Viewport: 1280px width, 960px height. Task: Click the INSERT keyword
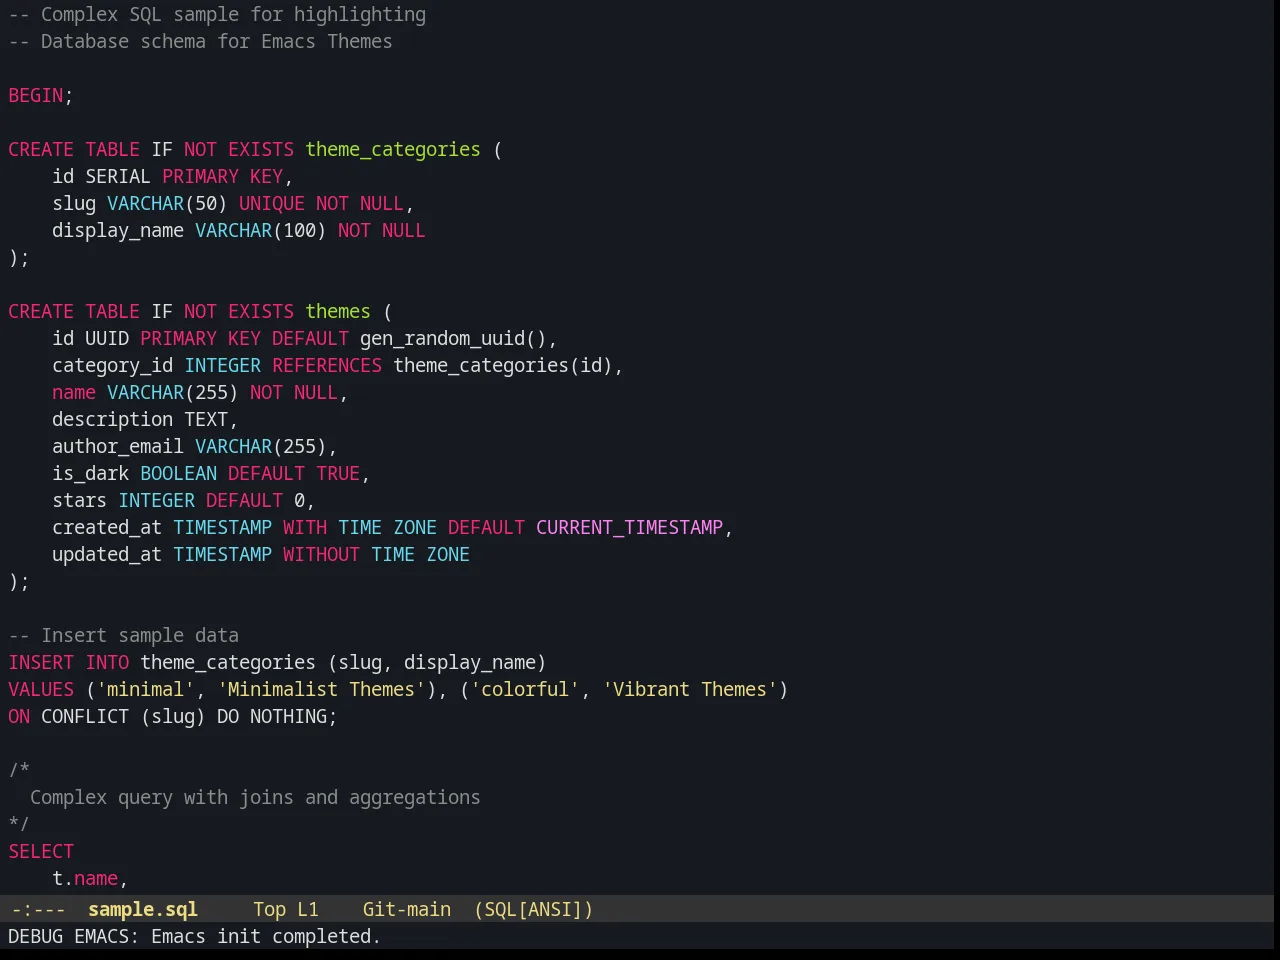click(41, 662)
